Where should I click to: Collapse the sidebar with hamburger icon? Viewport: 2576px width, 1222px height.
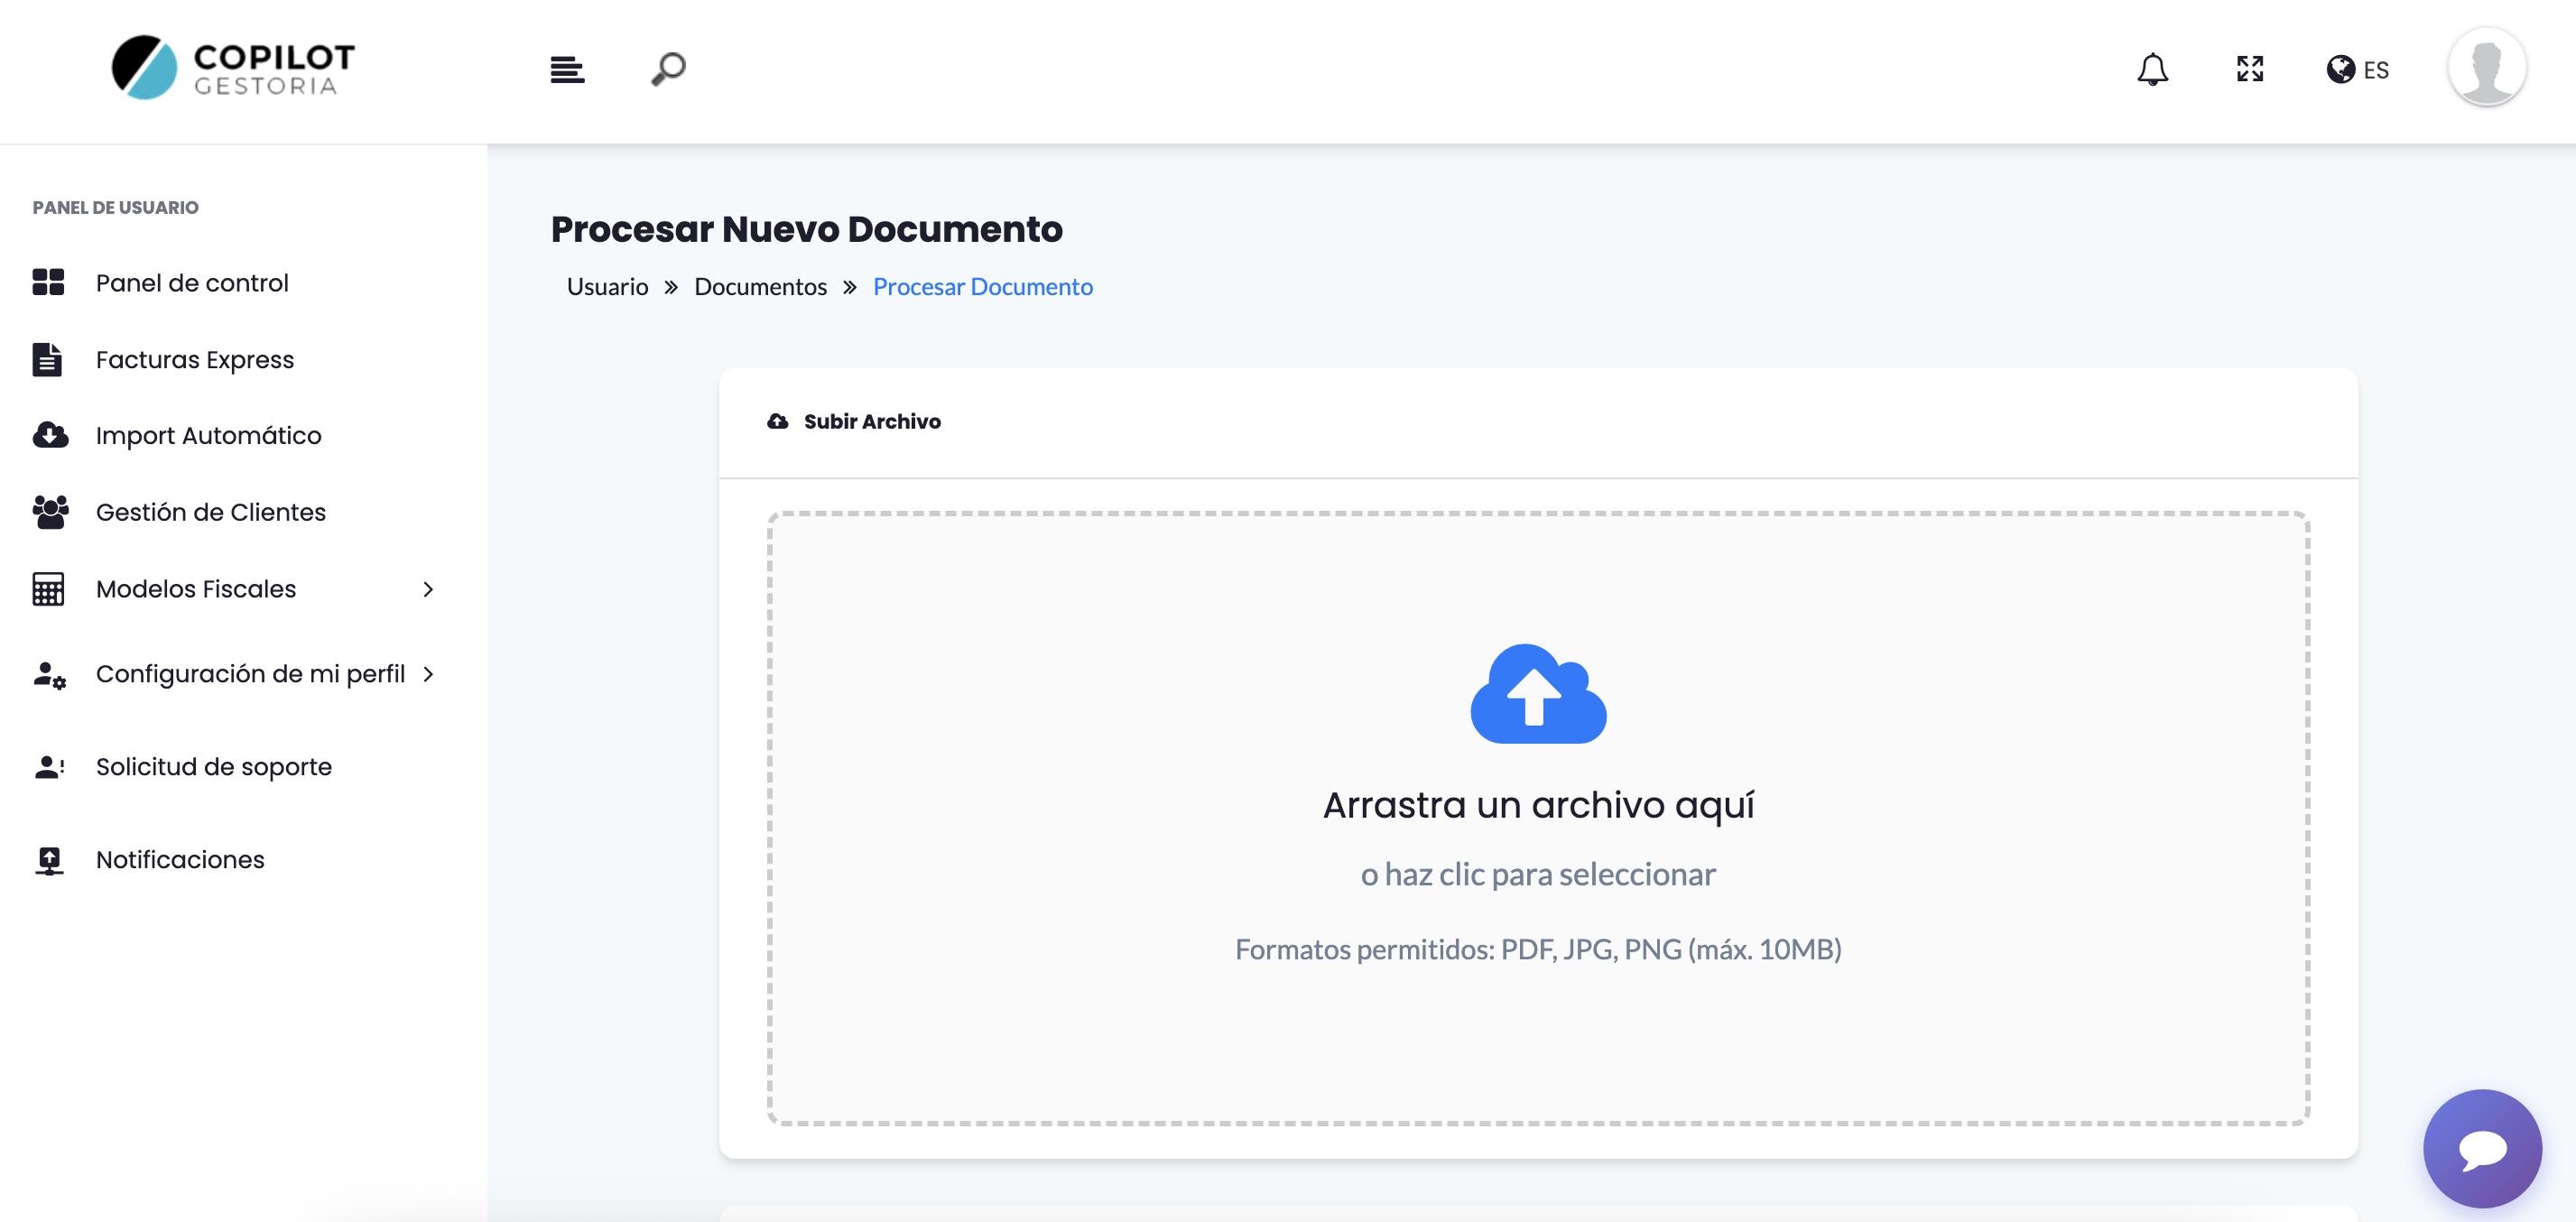click(567, 68)
